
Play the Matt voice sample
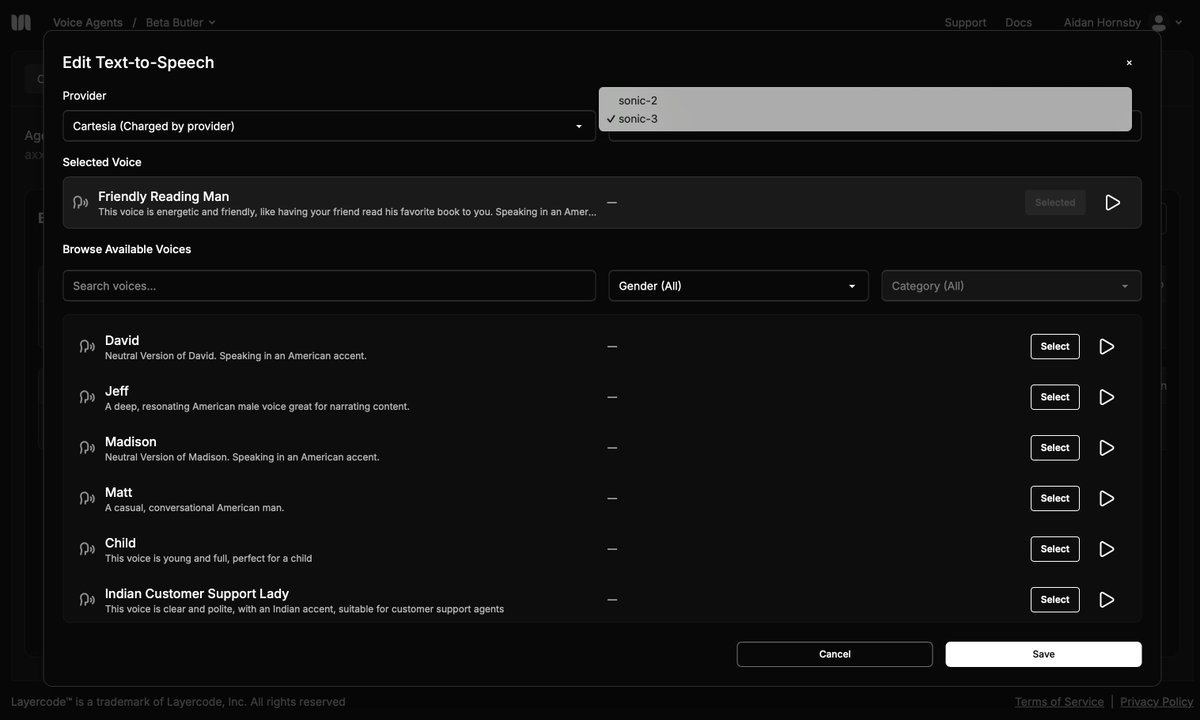point(1106,498)
